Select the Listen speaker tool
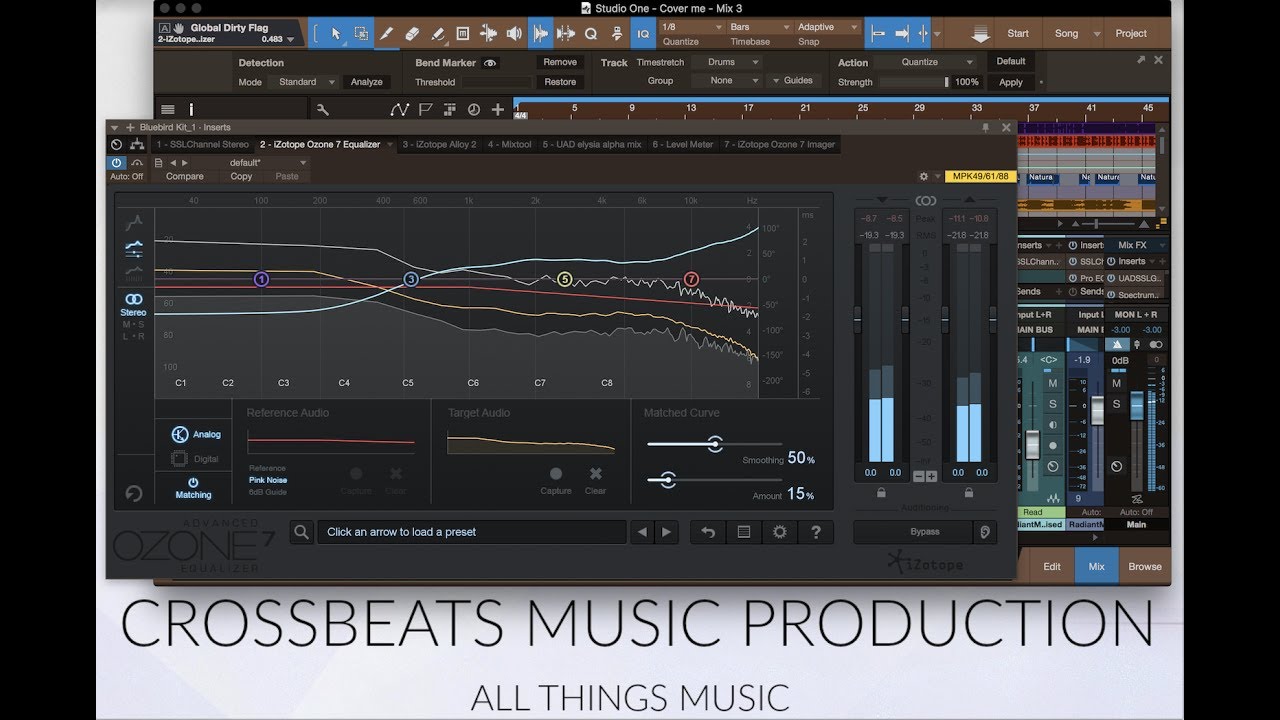Image resolution: width=1280 pixels, height=720 pixels. click(x=514, y=34)
